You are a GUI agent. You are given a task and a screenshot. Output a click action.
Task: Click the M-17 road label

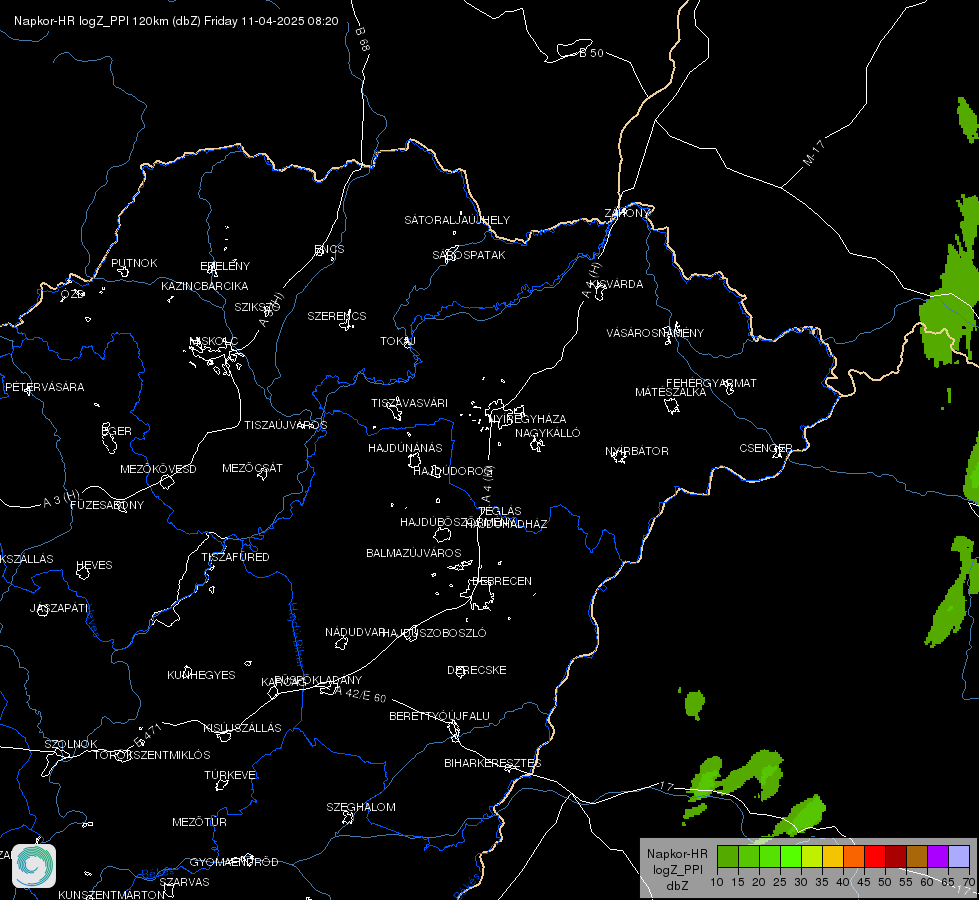click(x=814, y=154)
